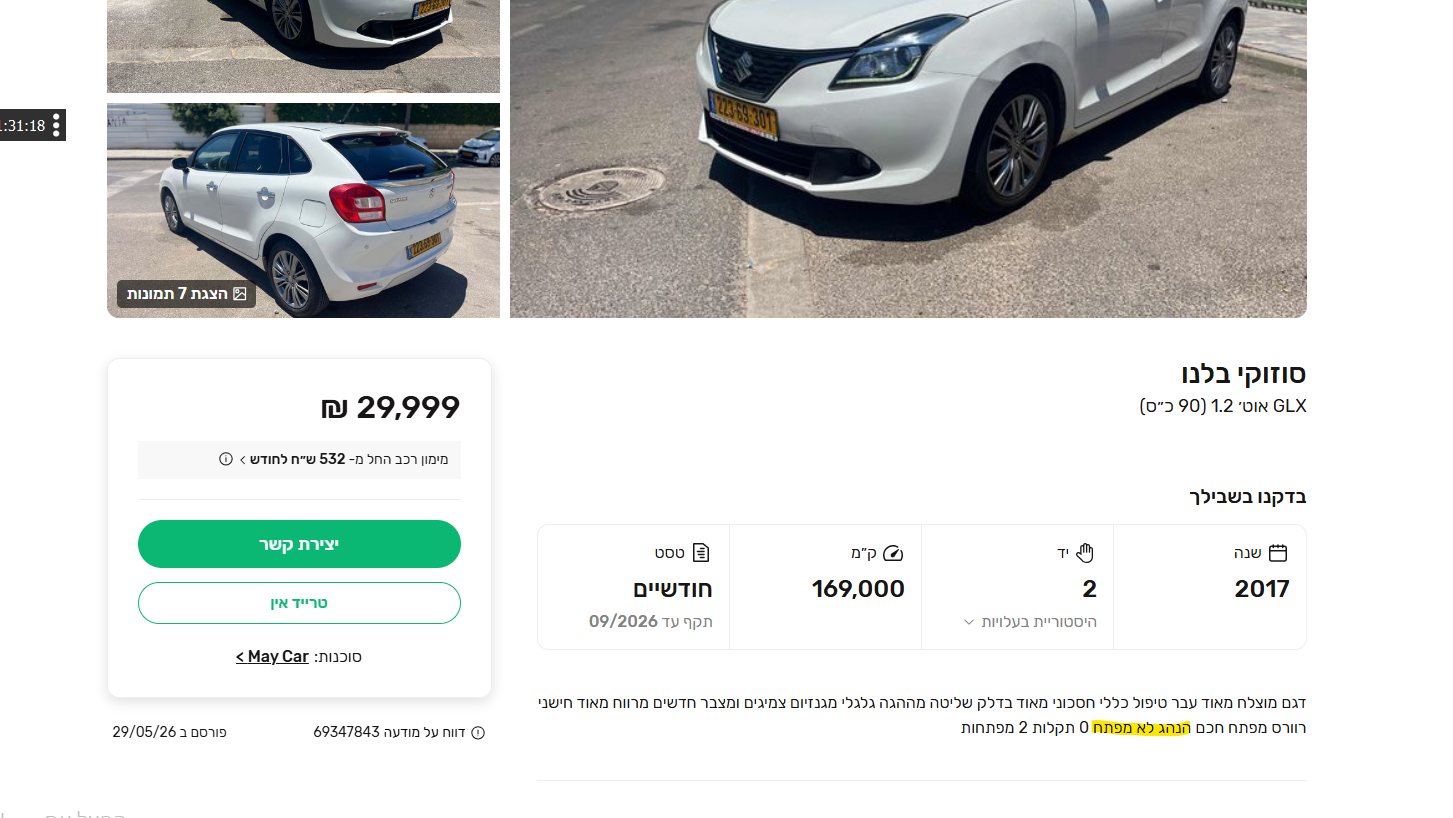Click the calendar icon next to שנה
1453x818 pixels.
[1278, 552]
